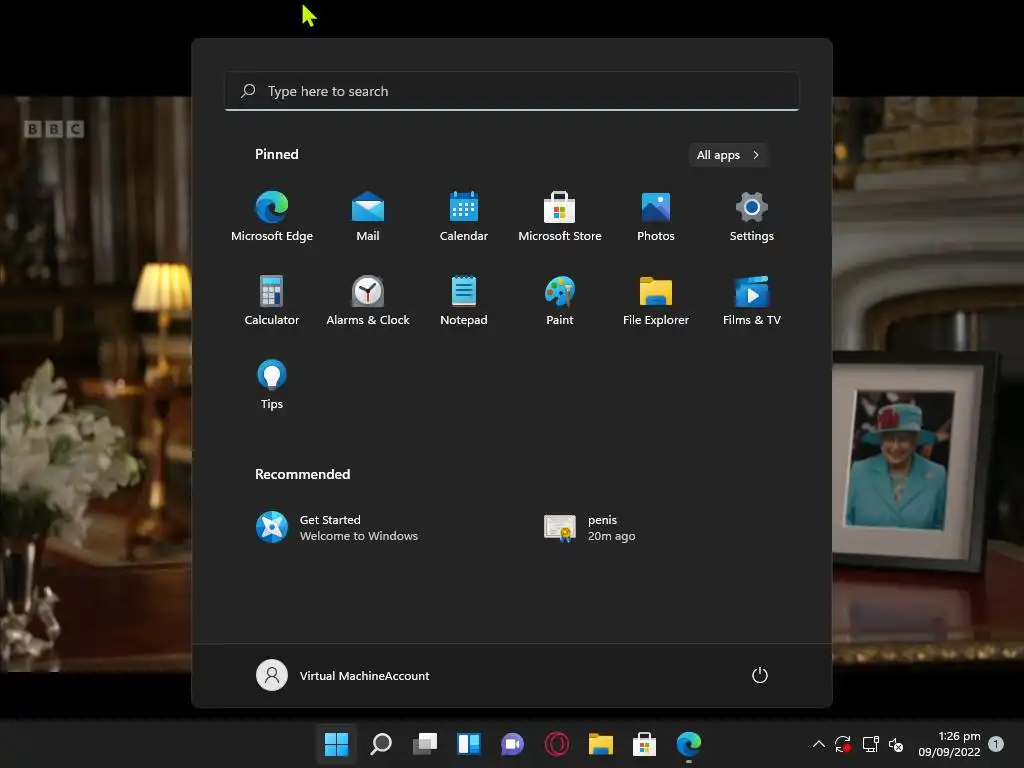
Task: Open Microsoft Edge from the pinned apps
Action: point(272,216)
